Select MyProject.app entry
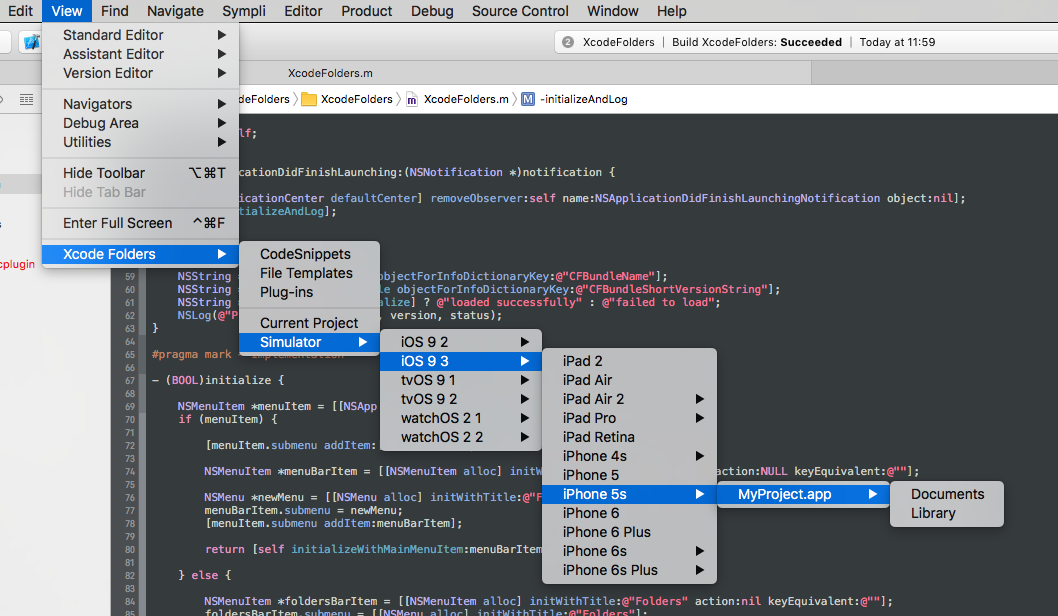 pos(803,494)
